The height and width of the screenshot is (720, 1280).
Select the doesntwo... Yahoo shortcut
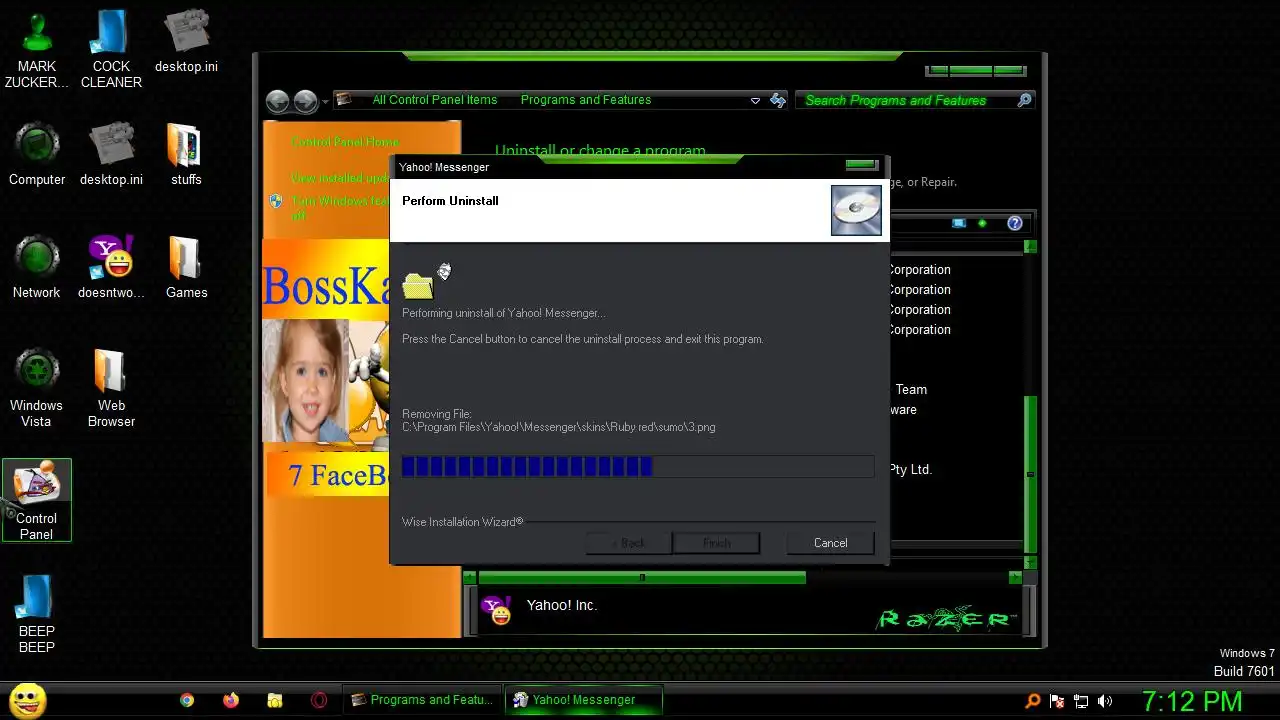(111, 267)
